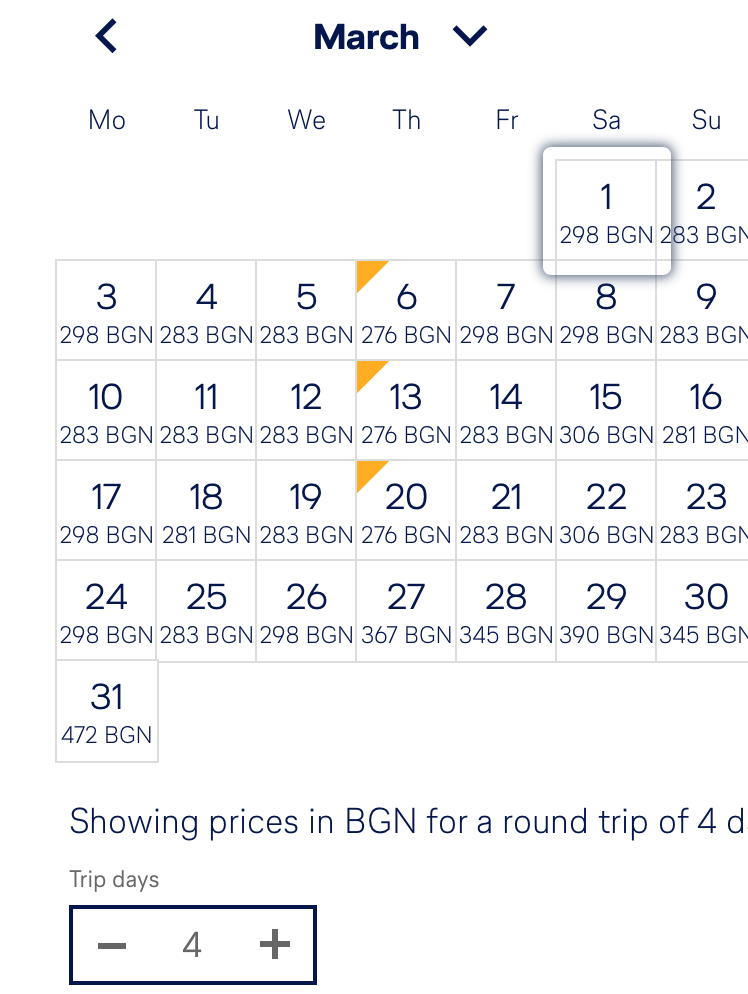748x994 pixels.
Task: Pick March 27 at 367 BGN
Action: click(406, 611)
